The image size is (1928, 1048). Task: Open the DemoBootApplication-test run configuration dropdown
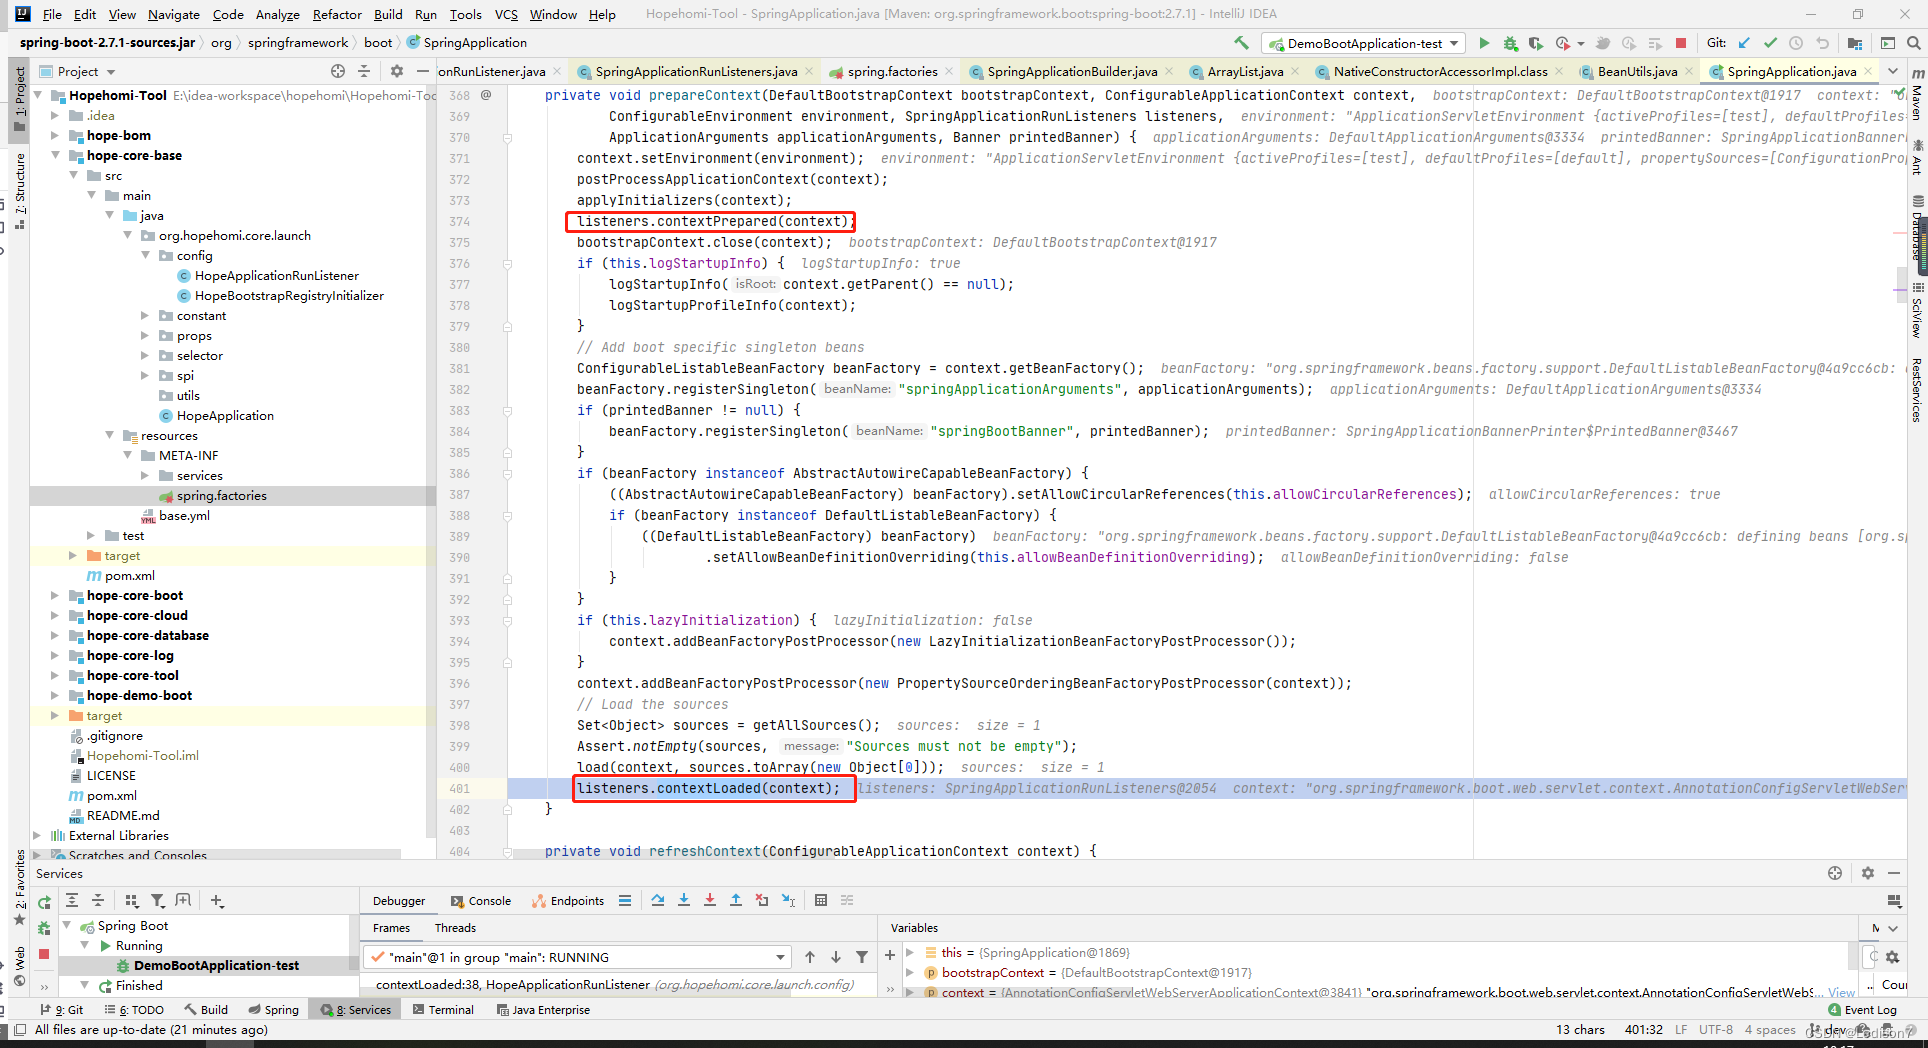point(1364,43)
